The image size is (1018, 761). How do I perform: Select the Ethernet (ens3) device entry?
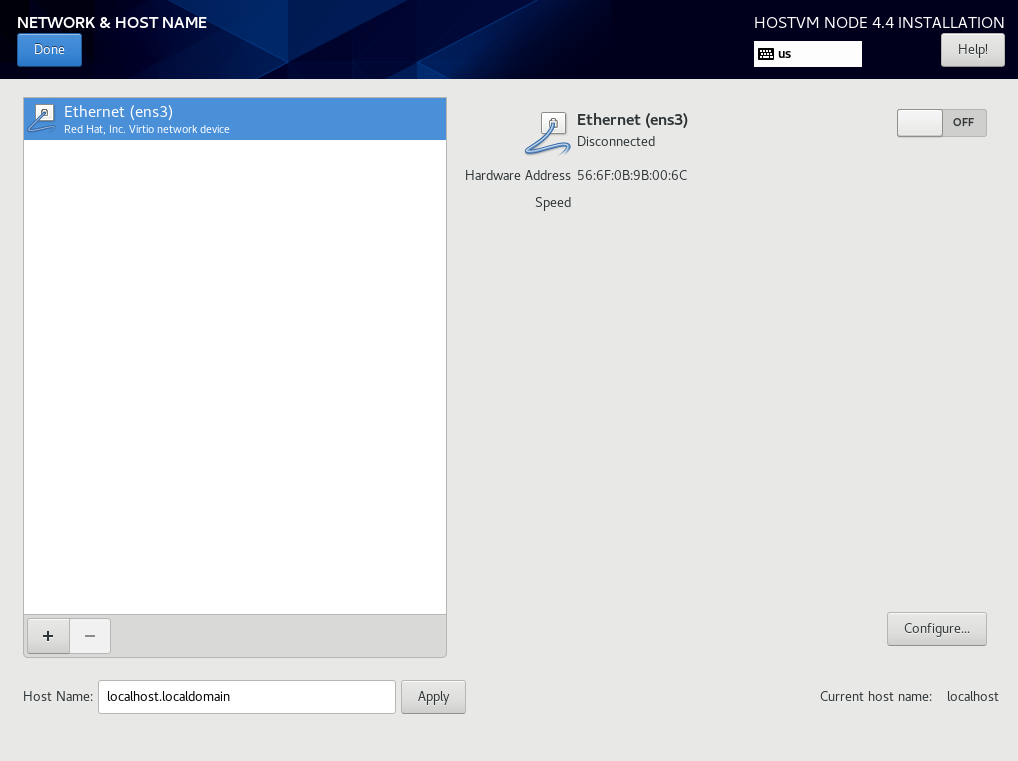pos(235,119)
